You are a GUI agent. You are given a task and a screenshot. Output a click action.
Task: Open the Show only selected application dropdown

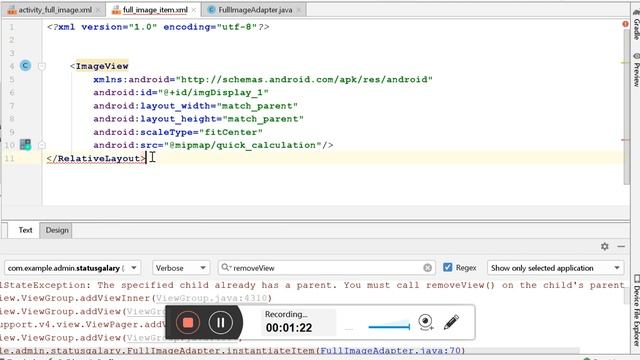tap(556, 268)
